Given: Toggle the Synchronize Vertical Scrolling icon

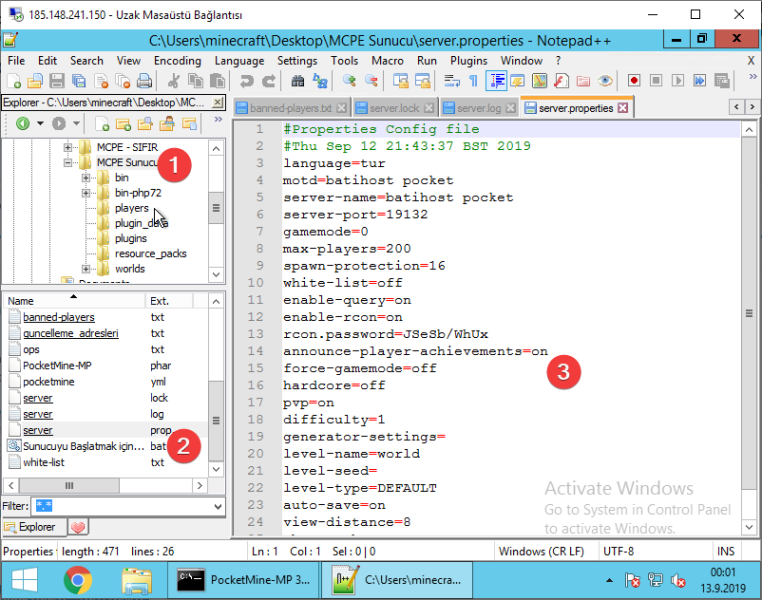Looking at the screenshot, I should [401, 81].
